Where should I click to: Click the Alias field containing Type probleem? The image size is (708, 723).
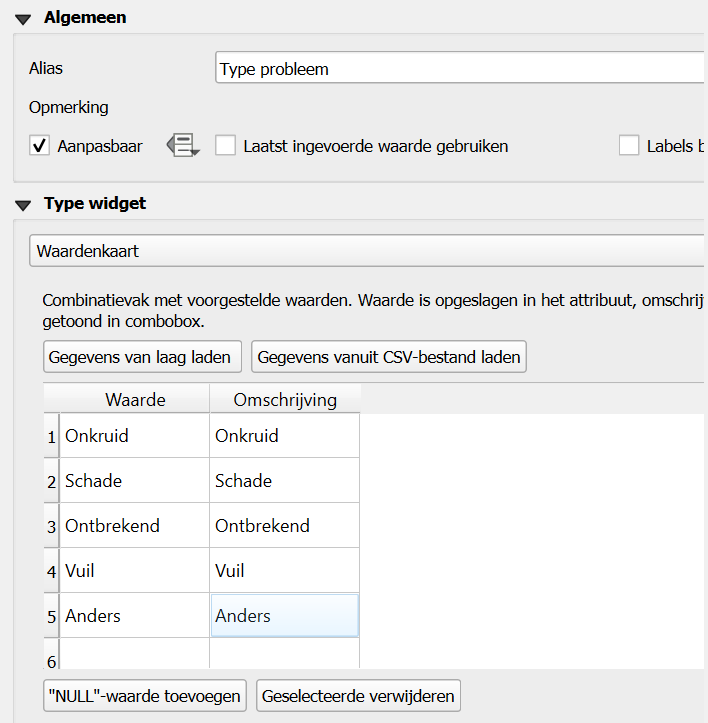click(460, 69)
